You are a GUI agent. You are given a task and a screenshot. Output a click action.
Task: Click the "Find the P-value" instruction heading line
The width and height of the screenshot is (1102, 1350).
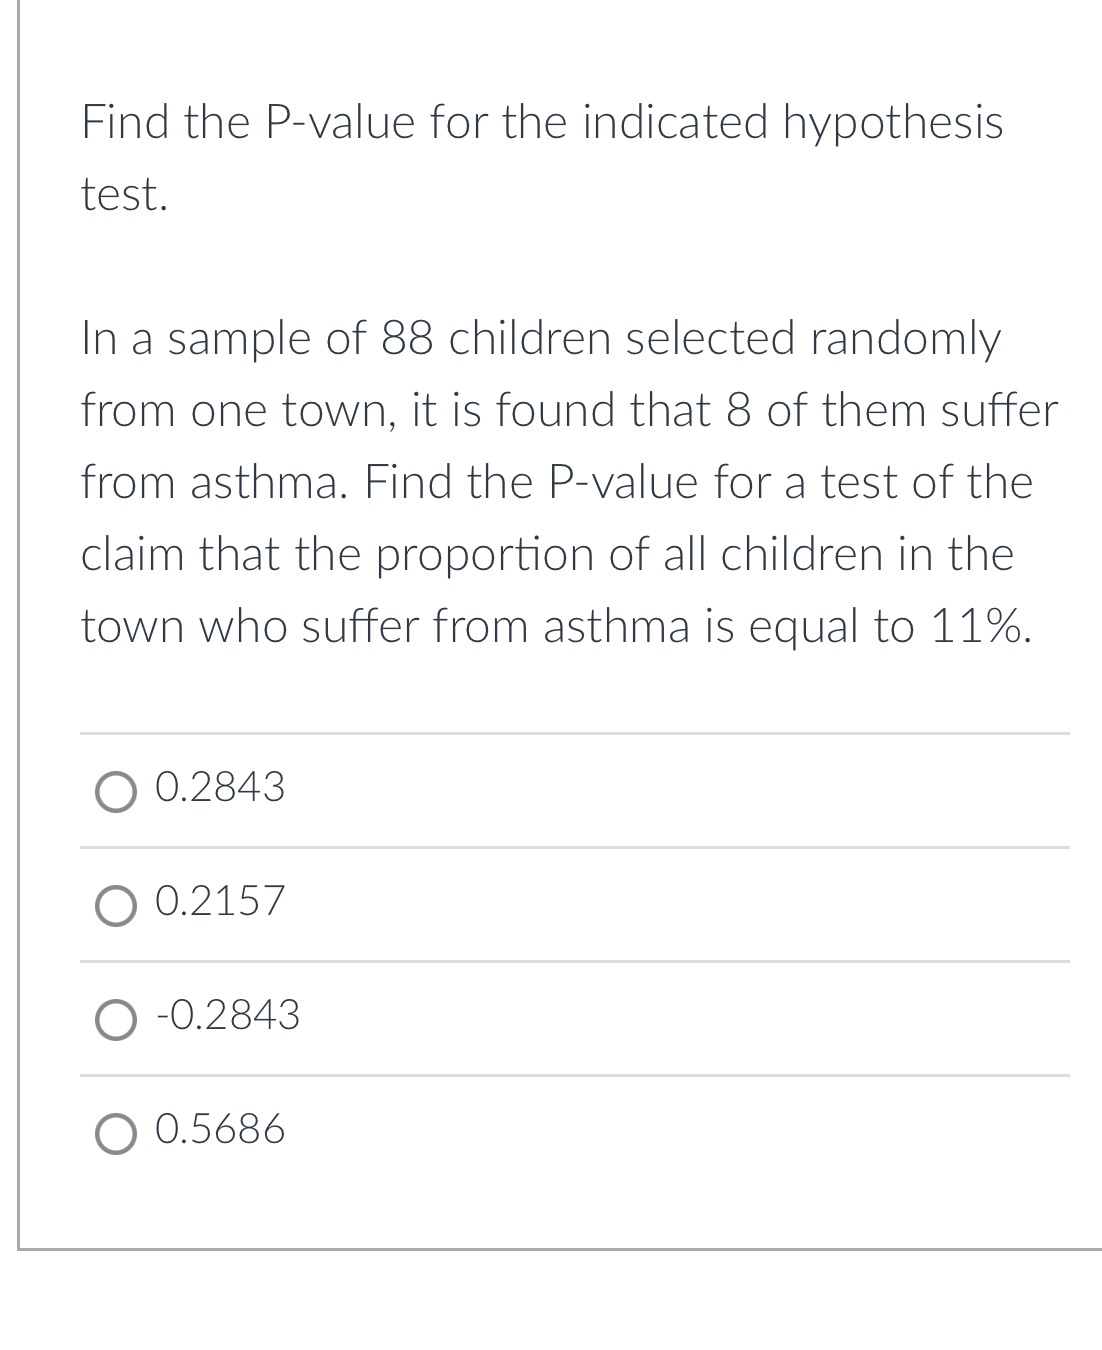541,123
